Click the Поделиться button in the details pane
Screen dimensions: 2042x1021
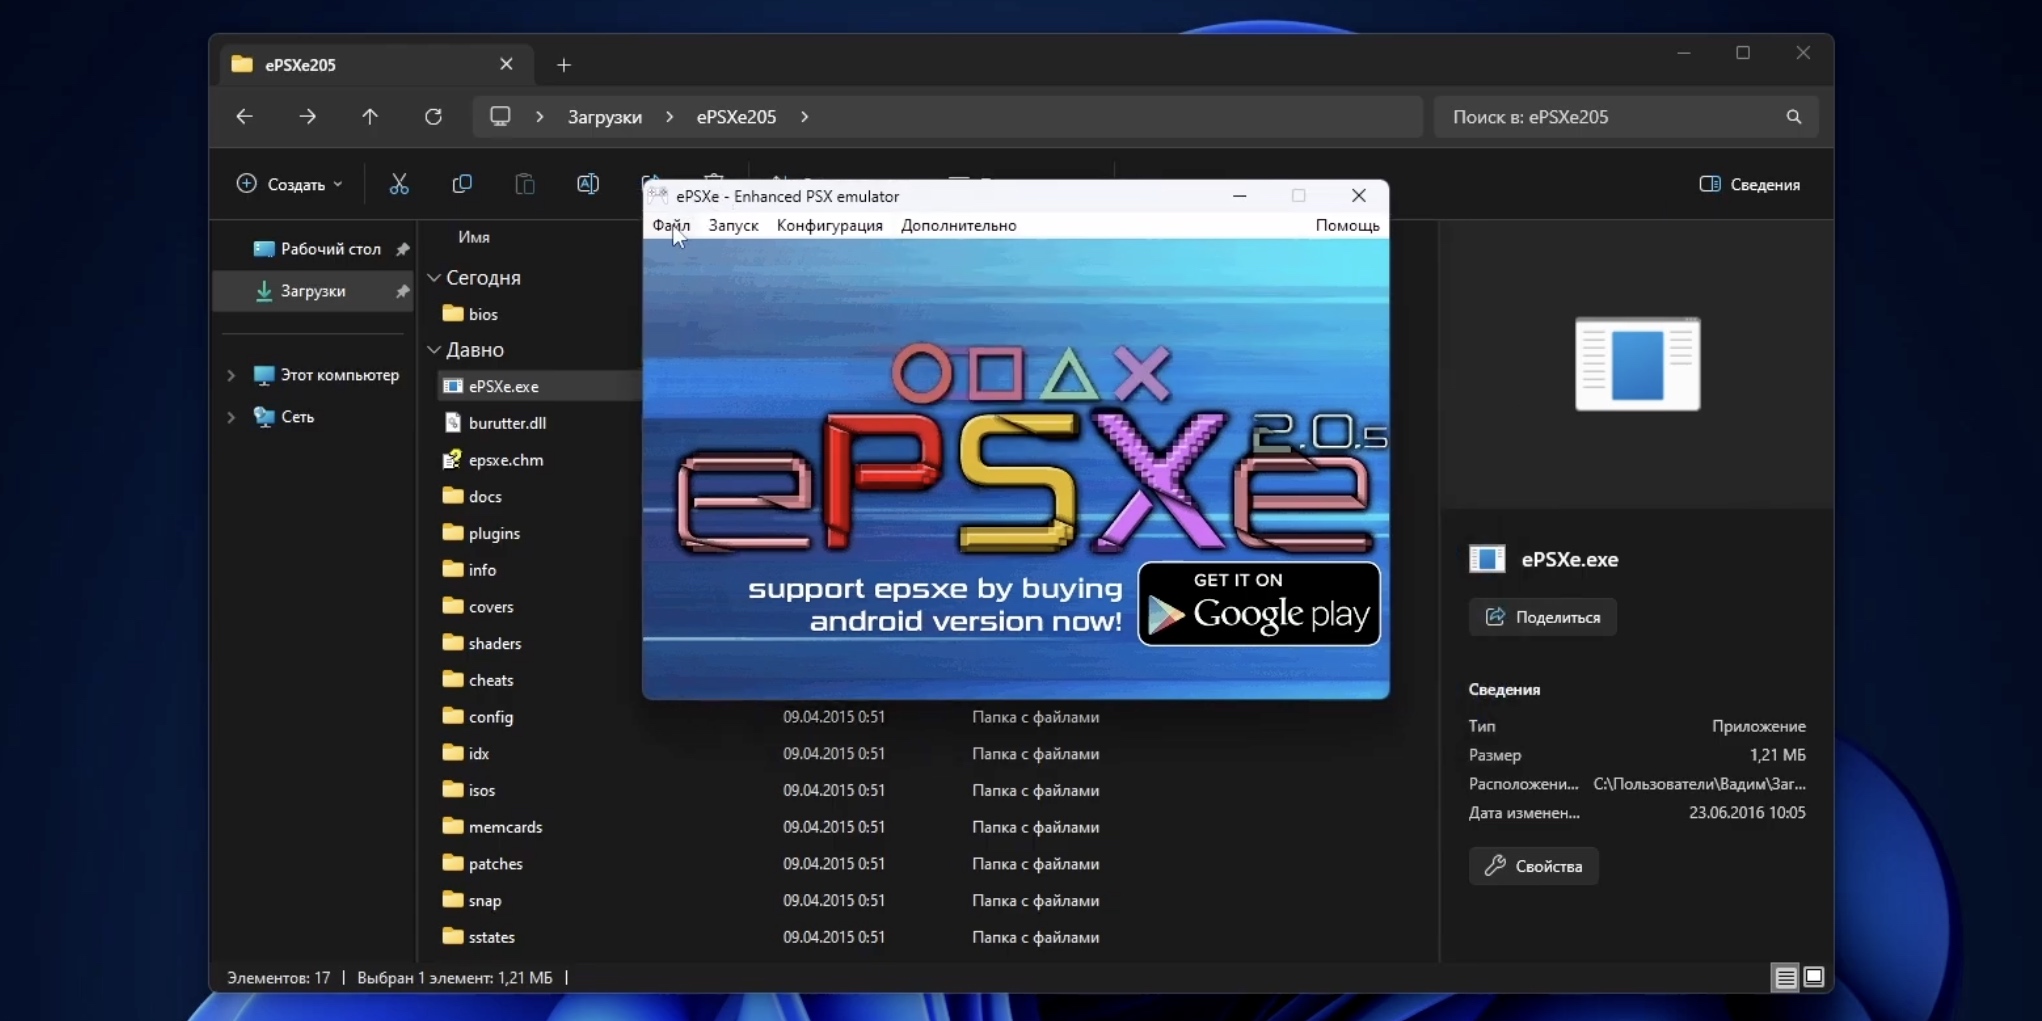pyautogui.click(x=1542, y=617)
